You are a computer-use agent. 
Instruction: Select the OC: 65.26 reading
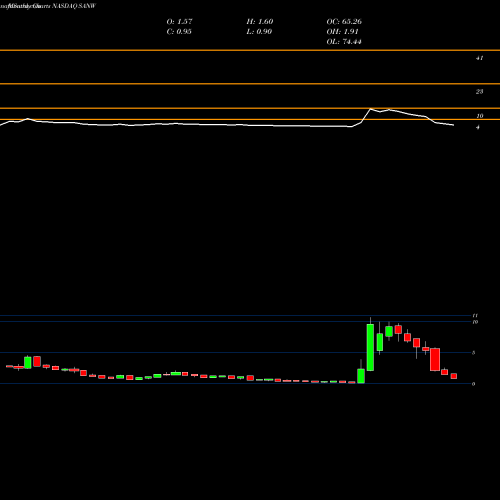point(344,21)
